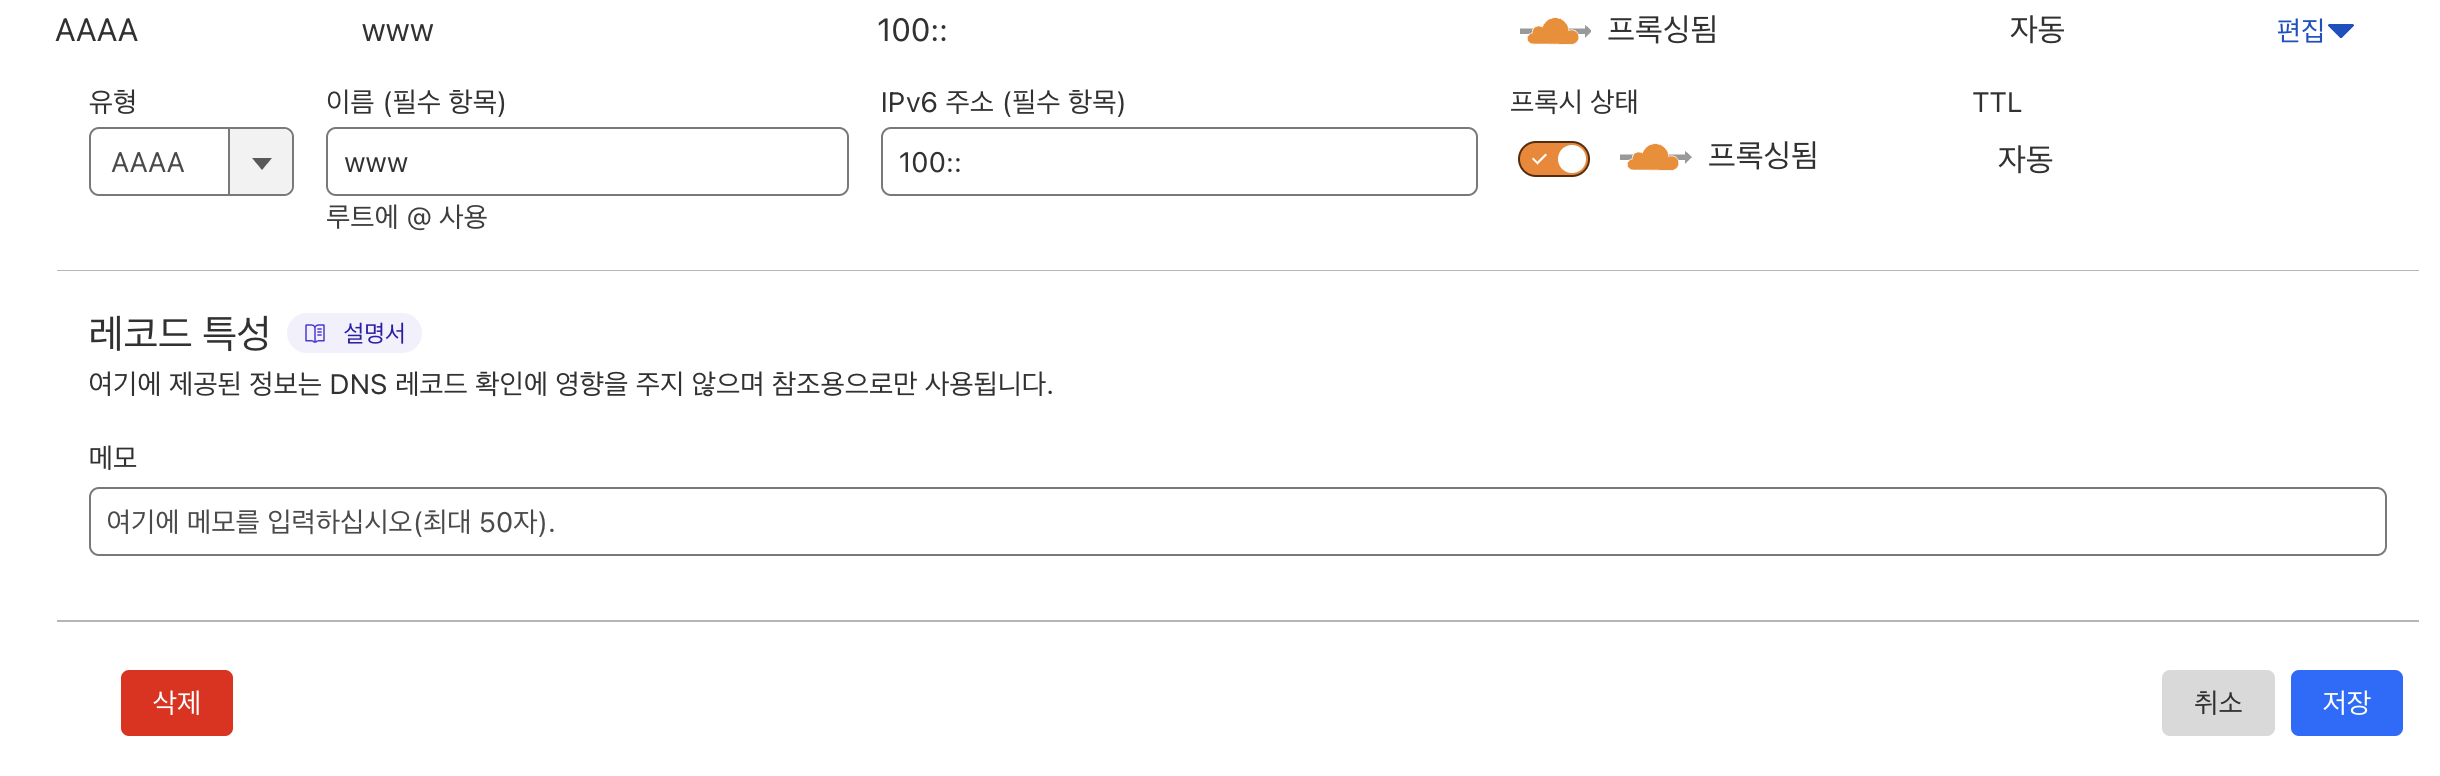The width and height of the screenshot is (2440, 776).
Task: Click the AAAA value in the 유형 combo box
Action: tap(149, 162)
